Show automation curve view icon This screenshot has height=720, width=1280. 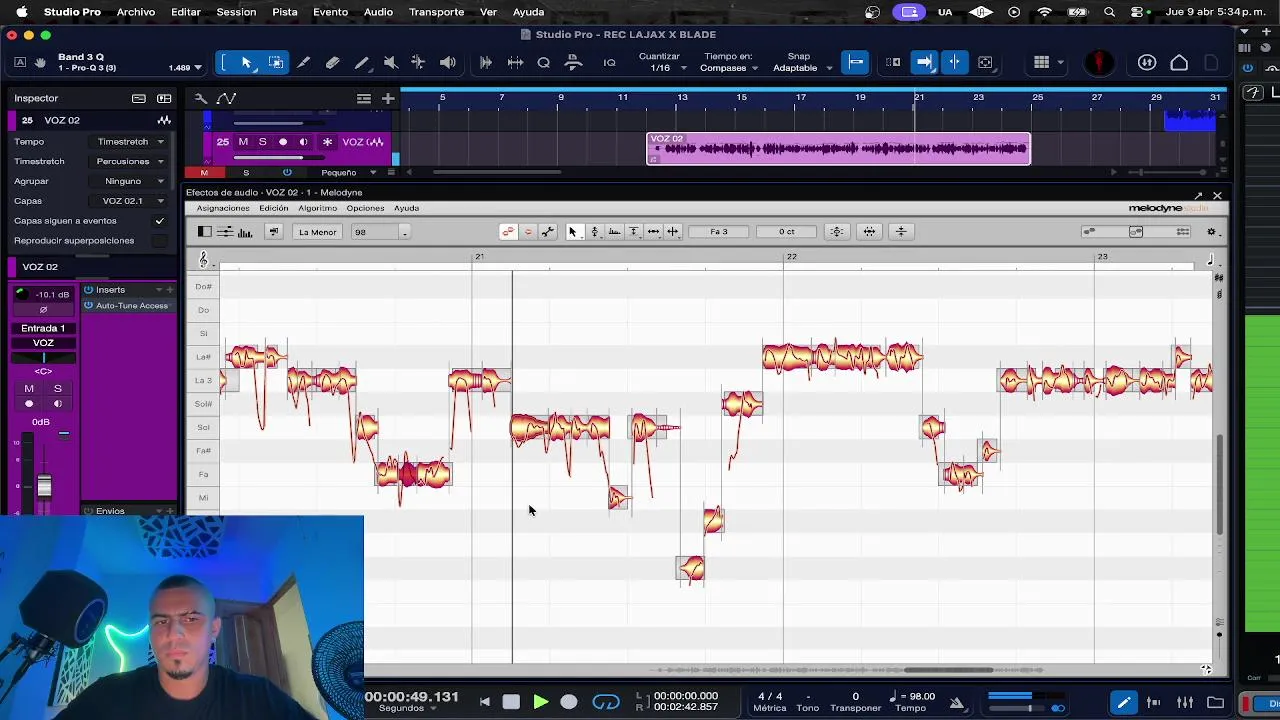(x=227, y=98)
